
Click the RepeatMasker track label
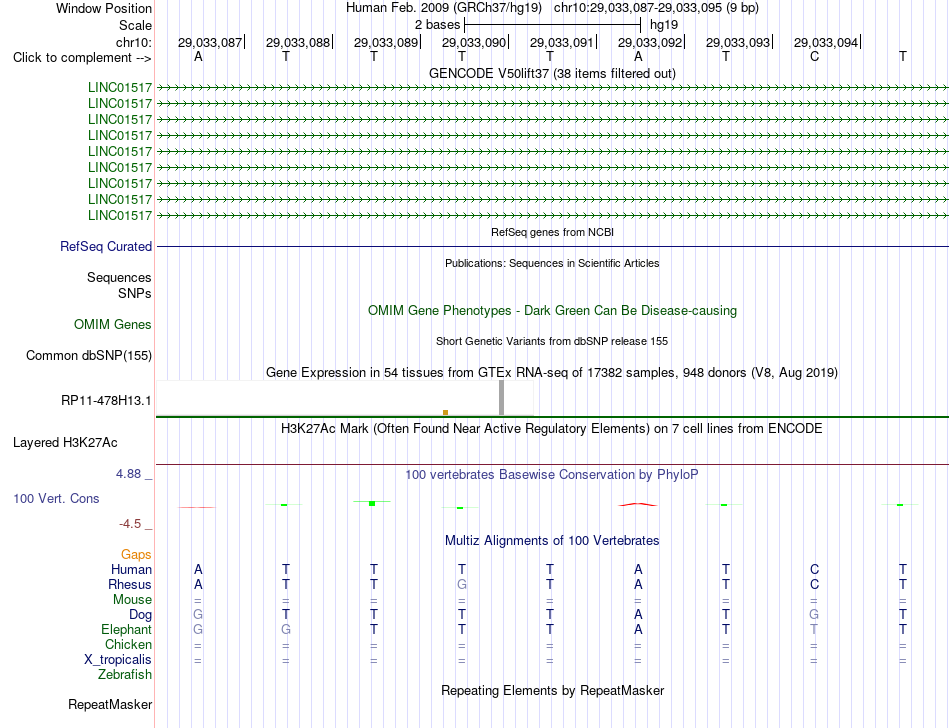pos(110,705)
